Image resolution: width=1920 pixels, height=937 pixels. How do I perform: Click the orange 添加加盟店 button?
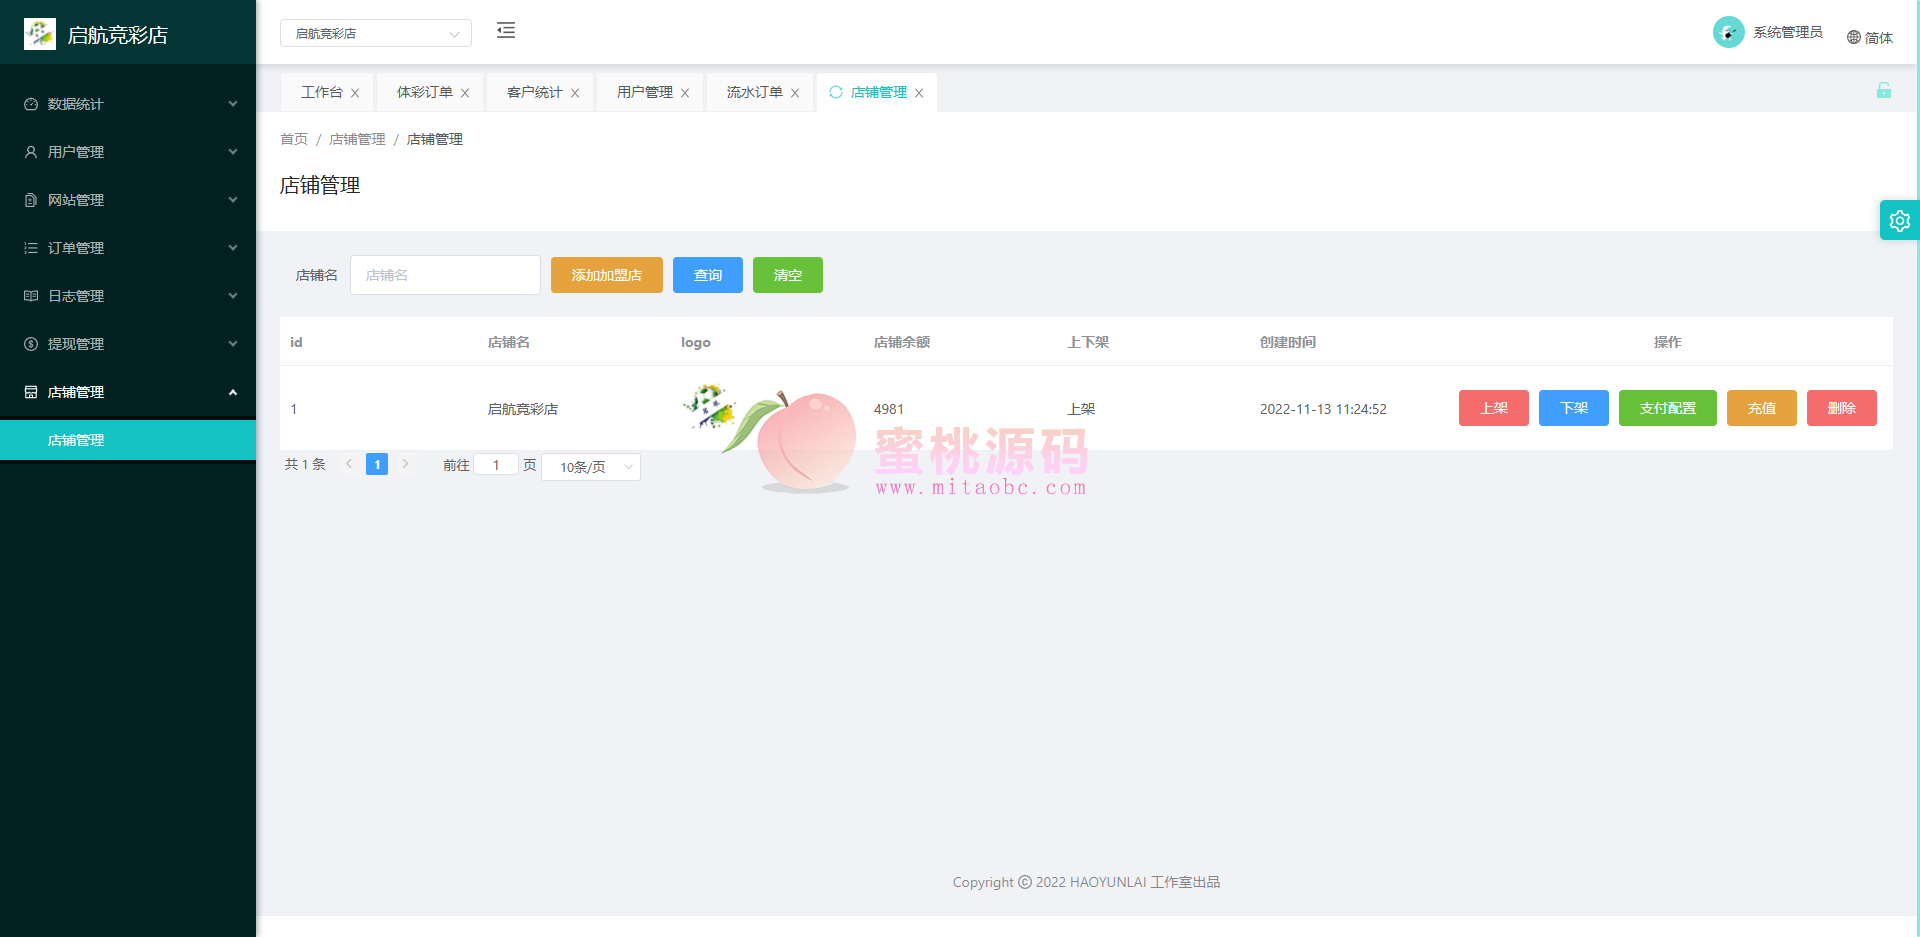[606, 275]
